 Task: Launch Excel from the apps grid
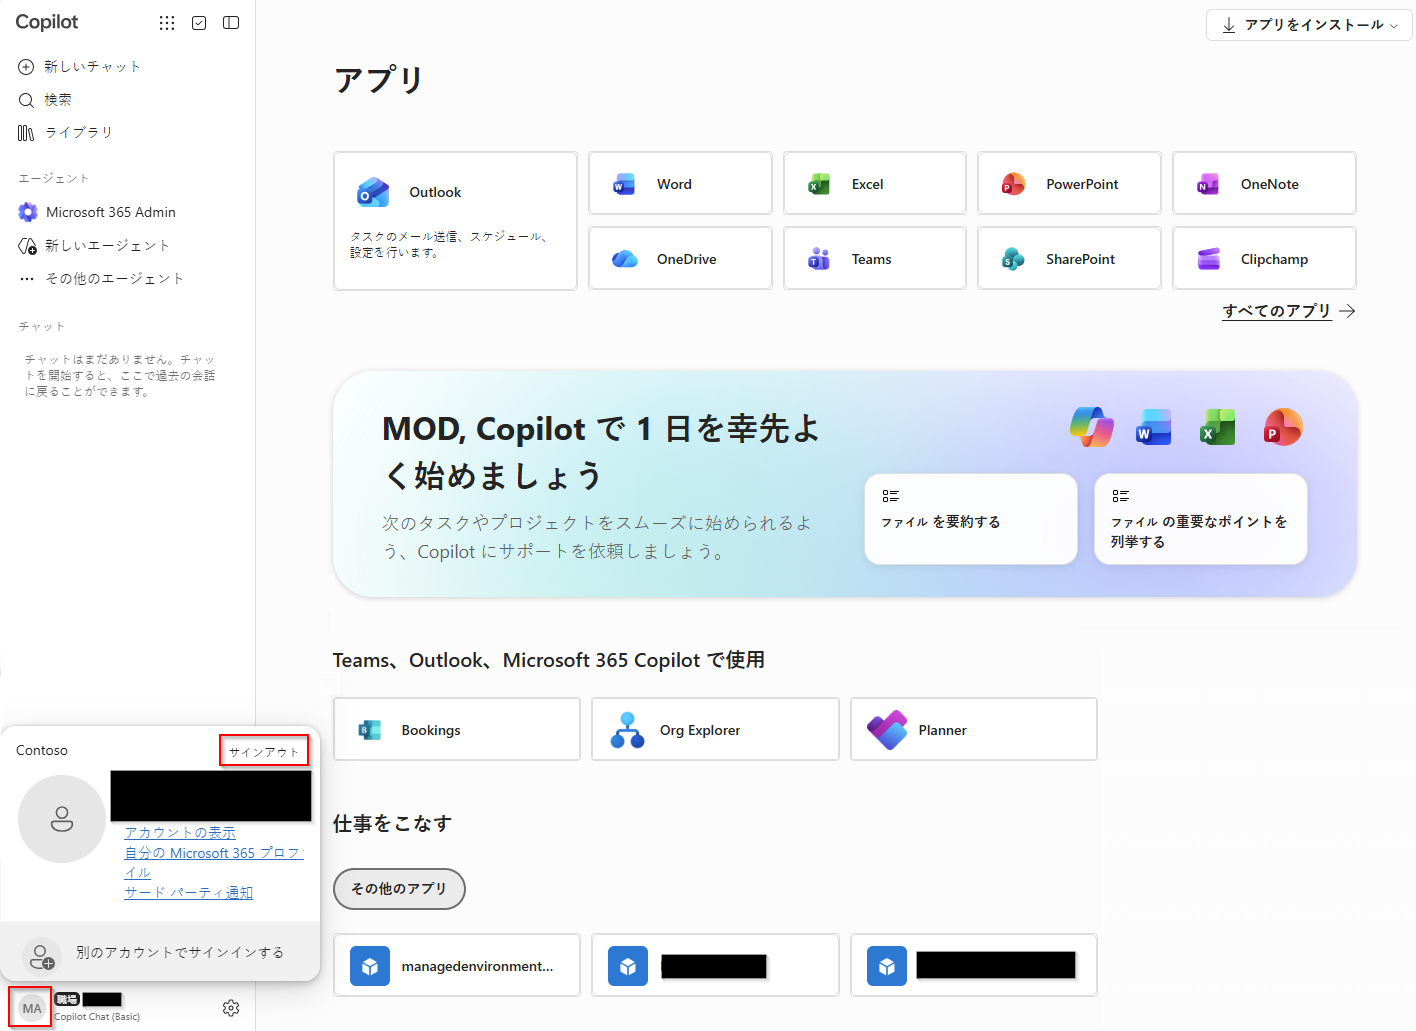click(875, 184)
